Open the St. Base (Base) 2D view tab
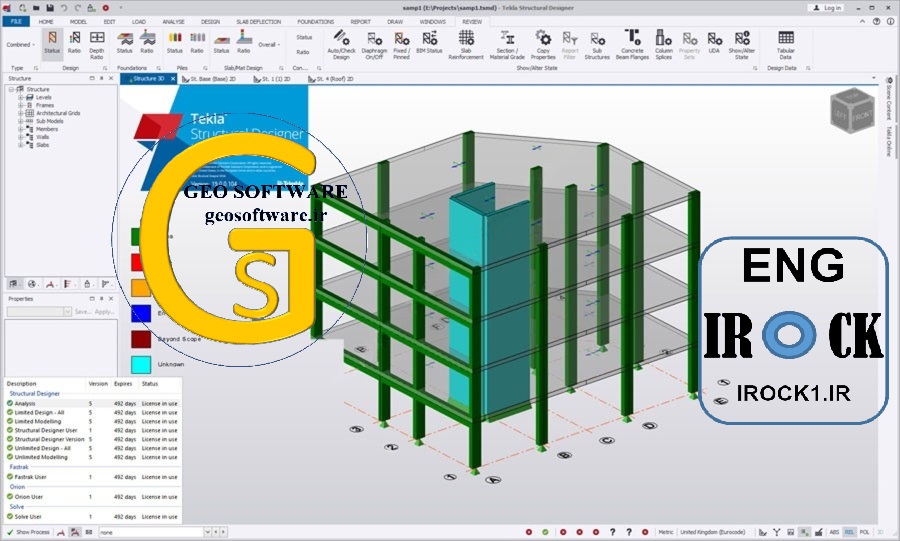The image size is (900, 541). [209, 79]
